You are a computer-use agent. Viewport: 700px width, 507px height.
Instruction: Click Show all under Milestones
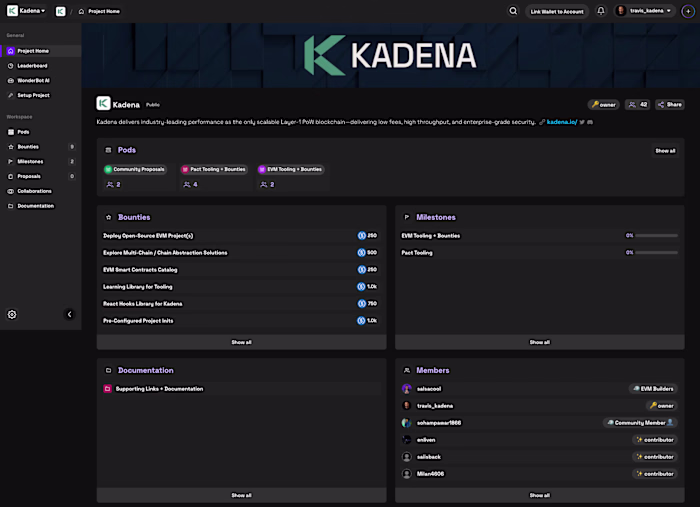point(540,342)
